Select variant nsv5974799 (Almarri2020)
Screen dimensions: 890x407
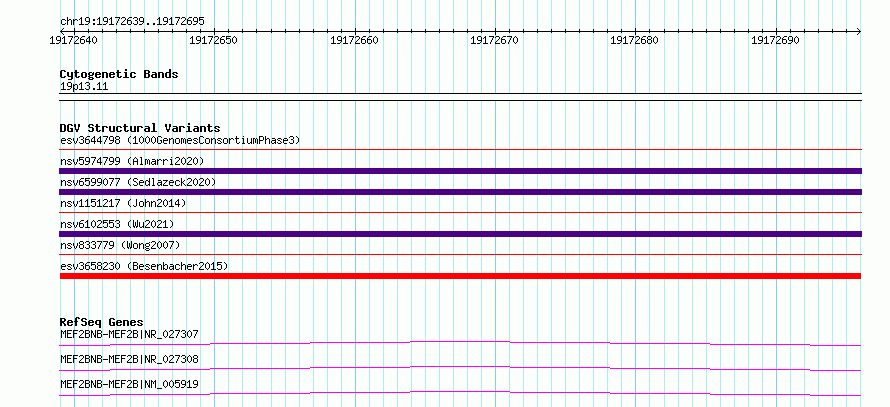click(132, 161)
